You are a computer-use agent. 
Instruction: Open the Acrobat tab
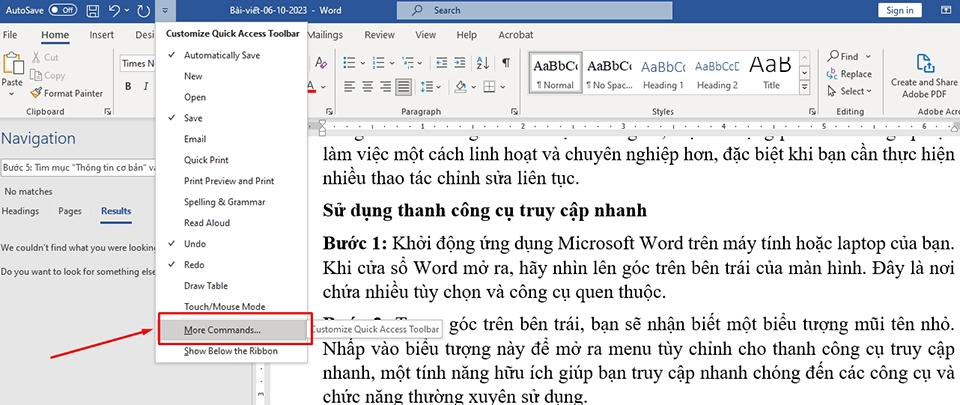(x=516, y=35)
